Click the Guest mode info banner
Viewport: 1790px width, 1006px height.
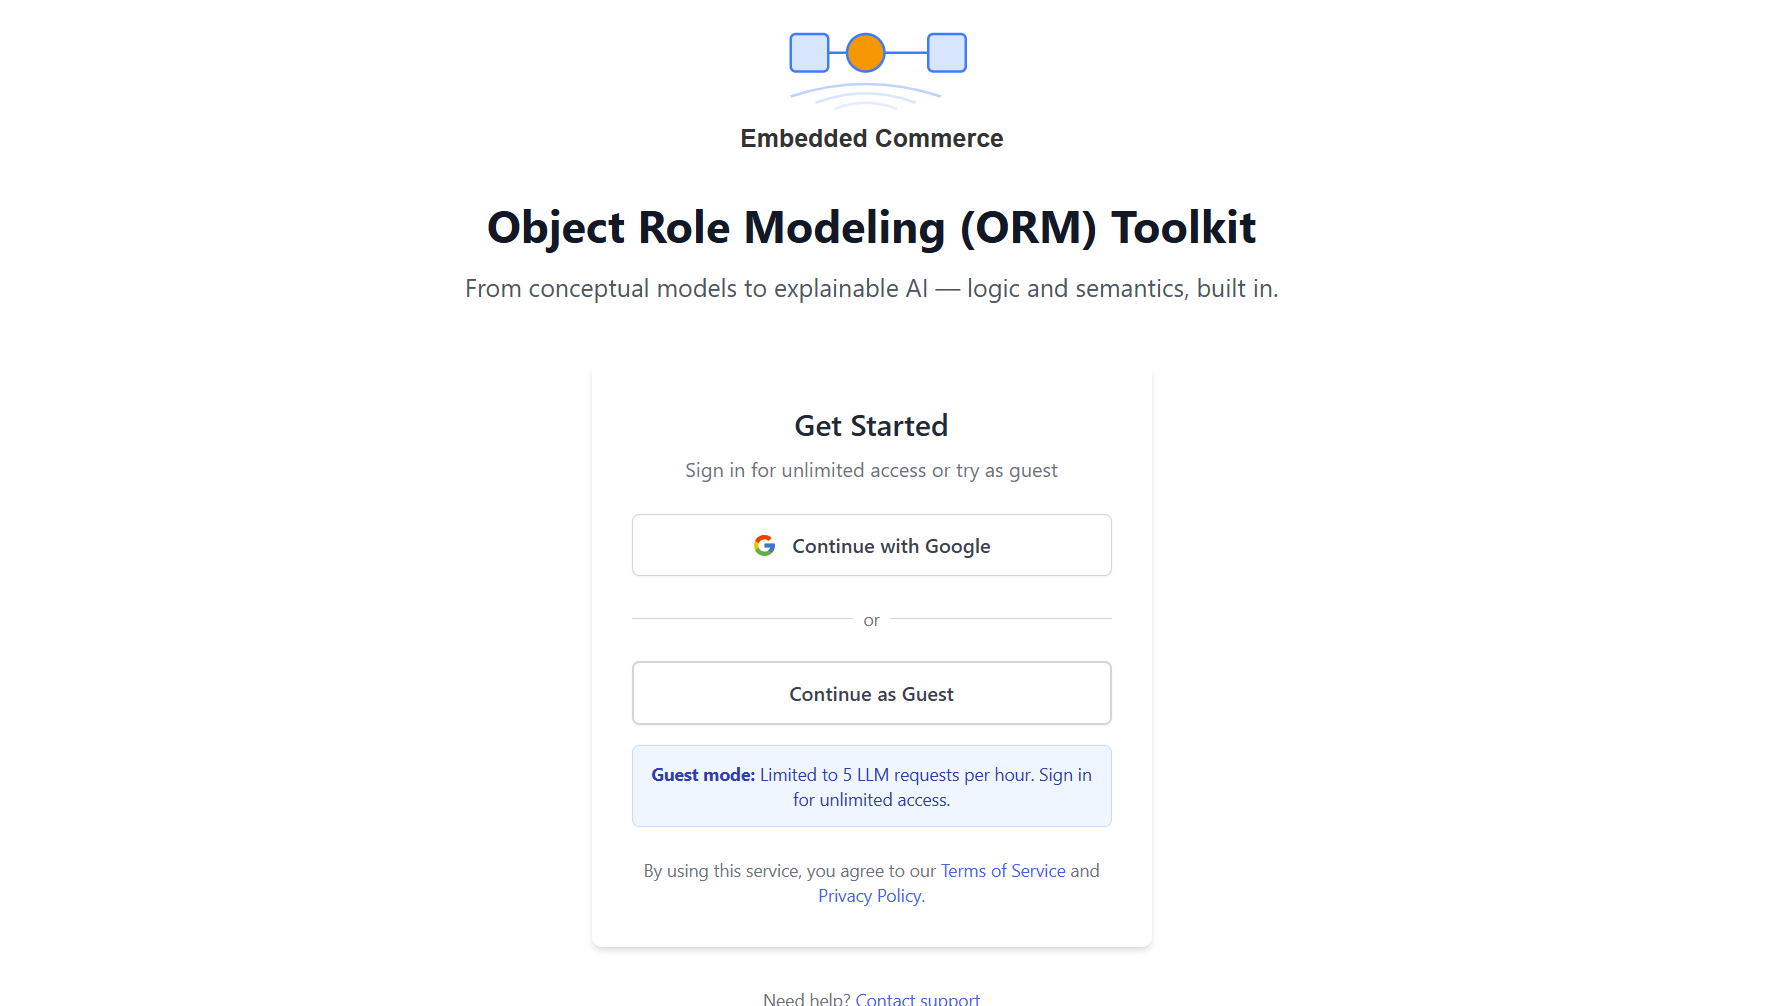(871, 786)
